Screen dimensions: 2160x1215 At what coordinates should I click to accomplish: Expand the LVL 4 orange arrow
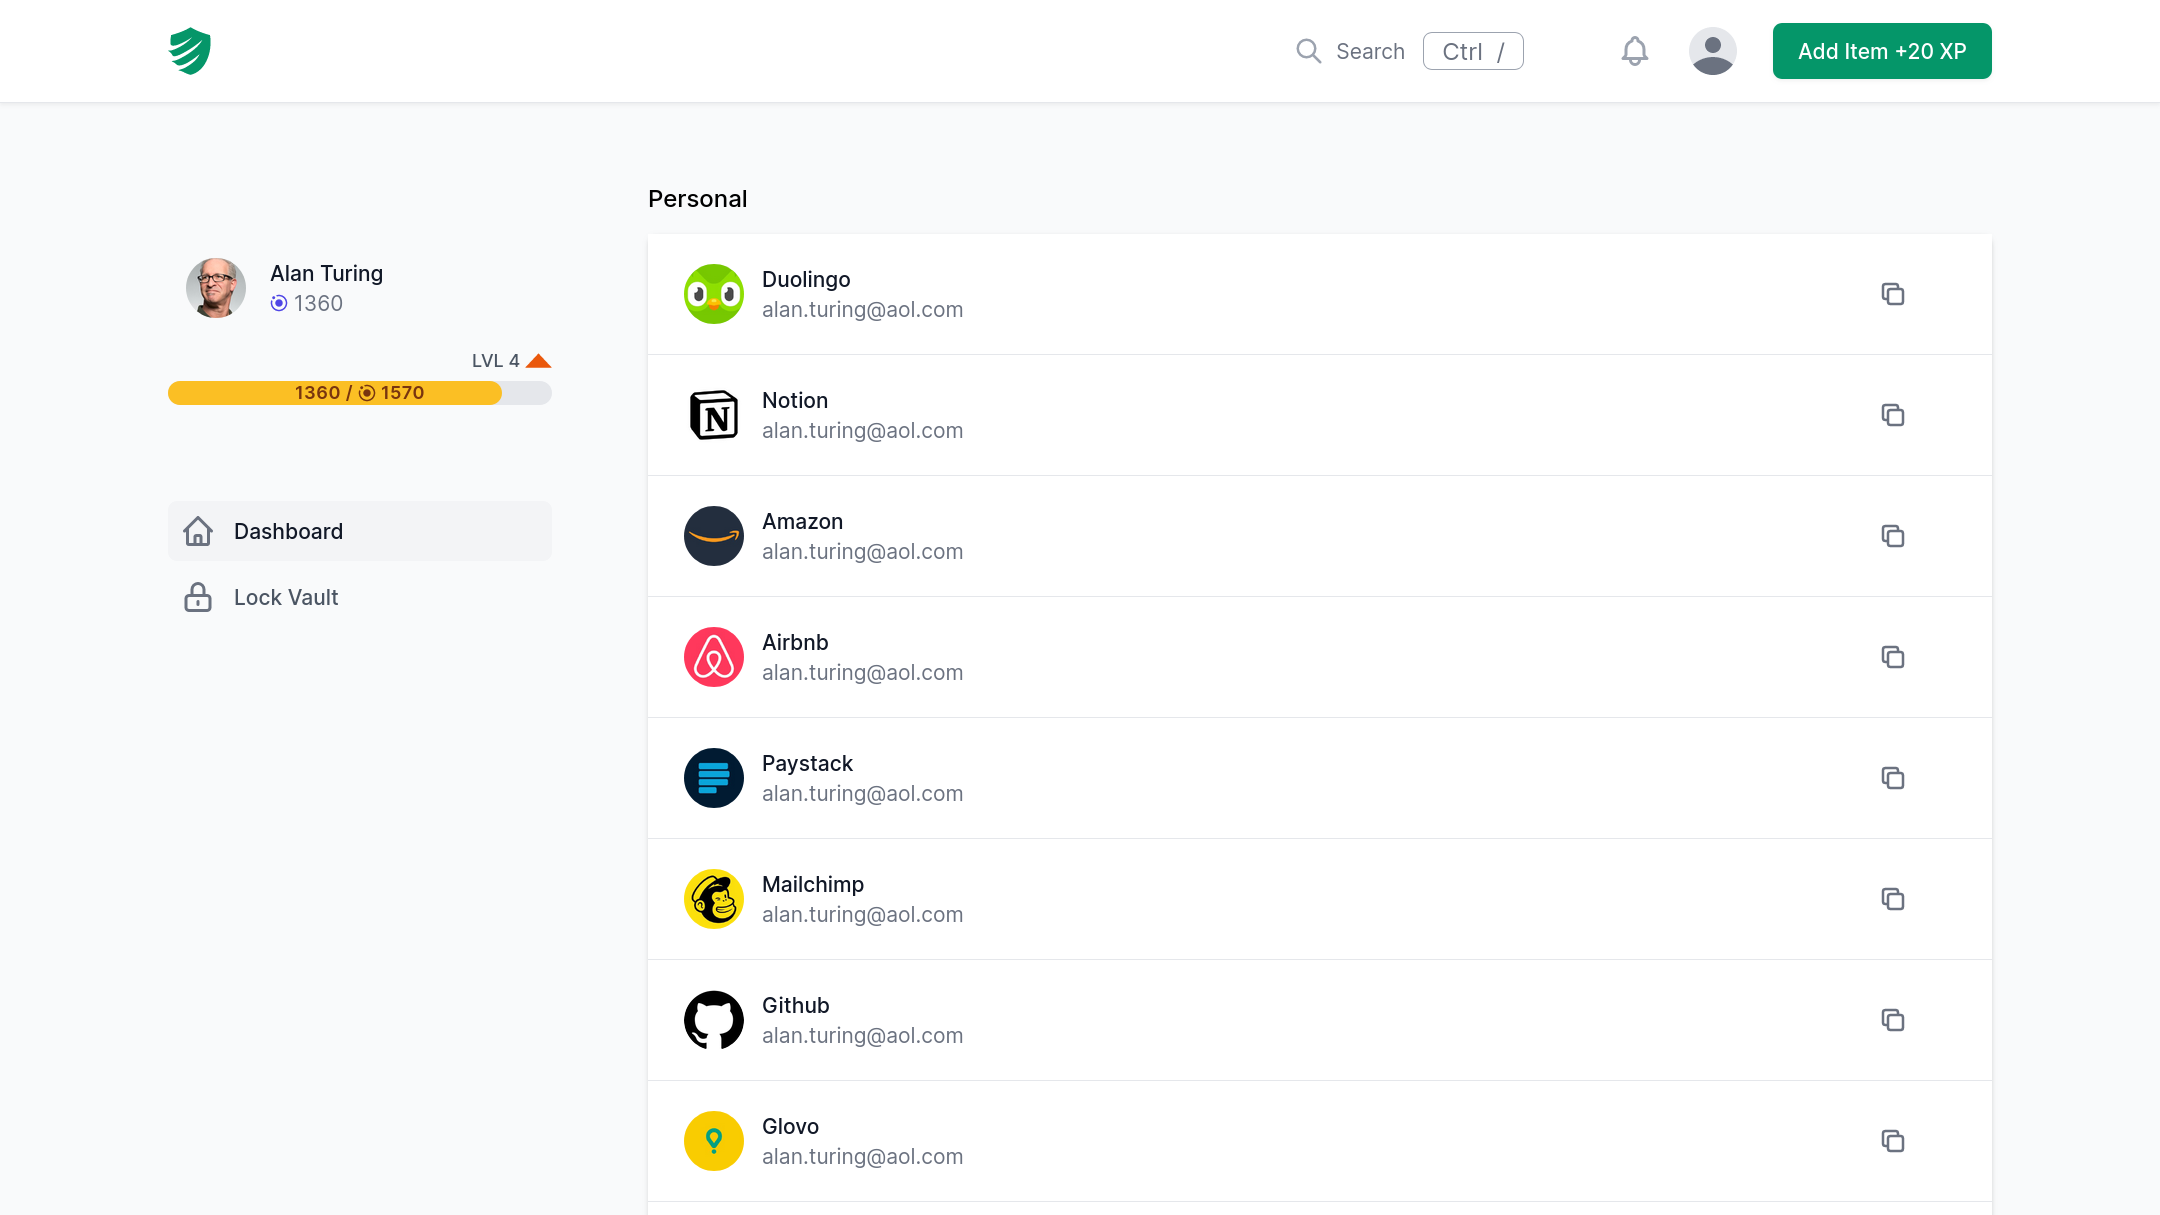539,361
